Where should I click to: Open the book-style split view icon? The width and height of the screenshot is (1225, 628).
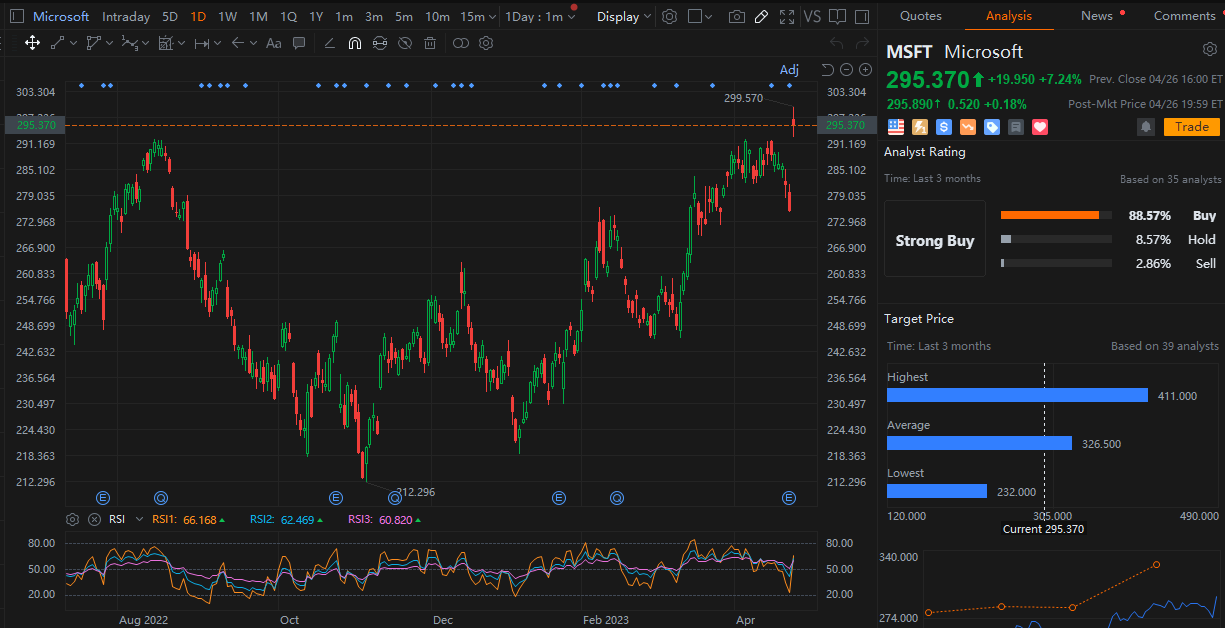tap(837, 17)
